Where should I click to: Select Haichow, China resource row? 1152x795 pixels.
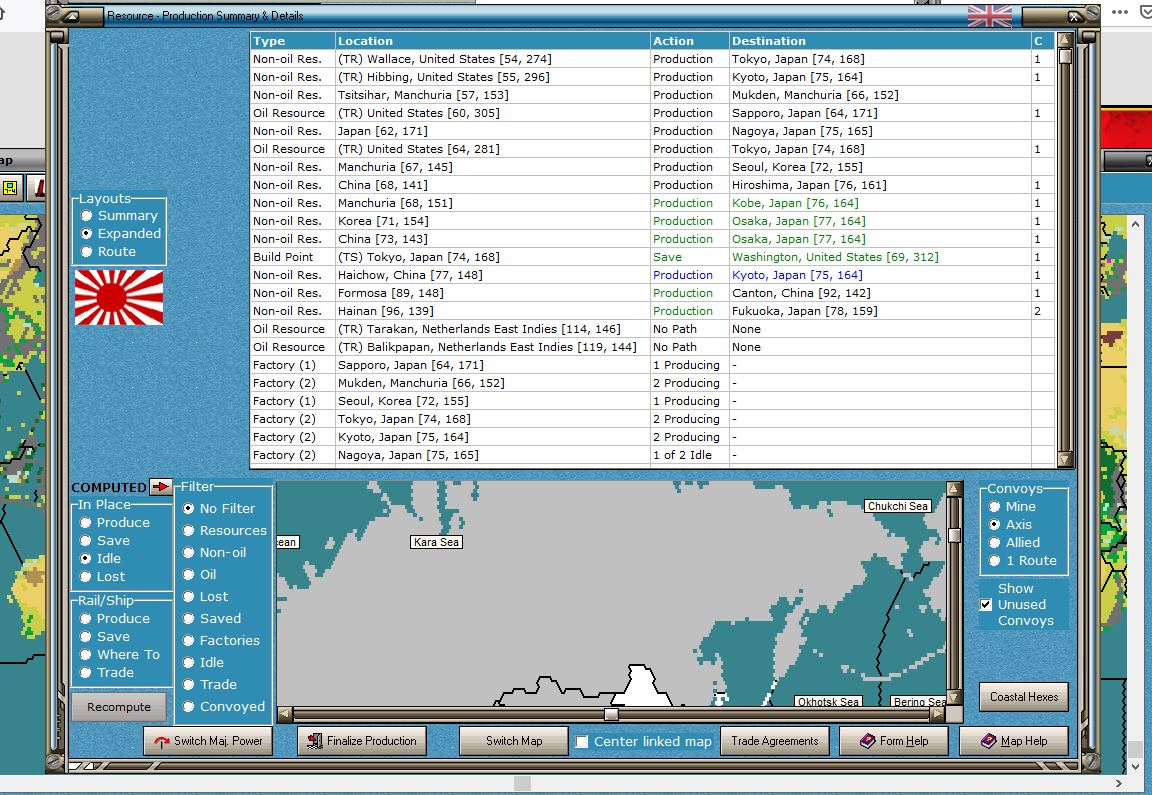652,275
